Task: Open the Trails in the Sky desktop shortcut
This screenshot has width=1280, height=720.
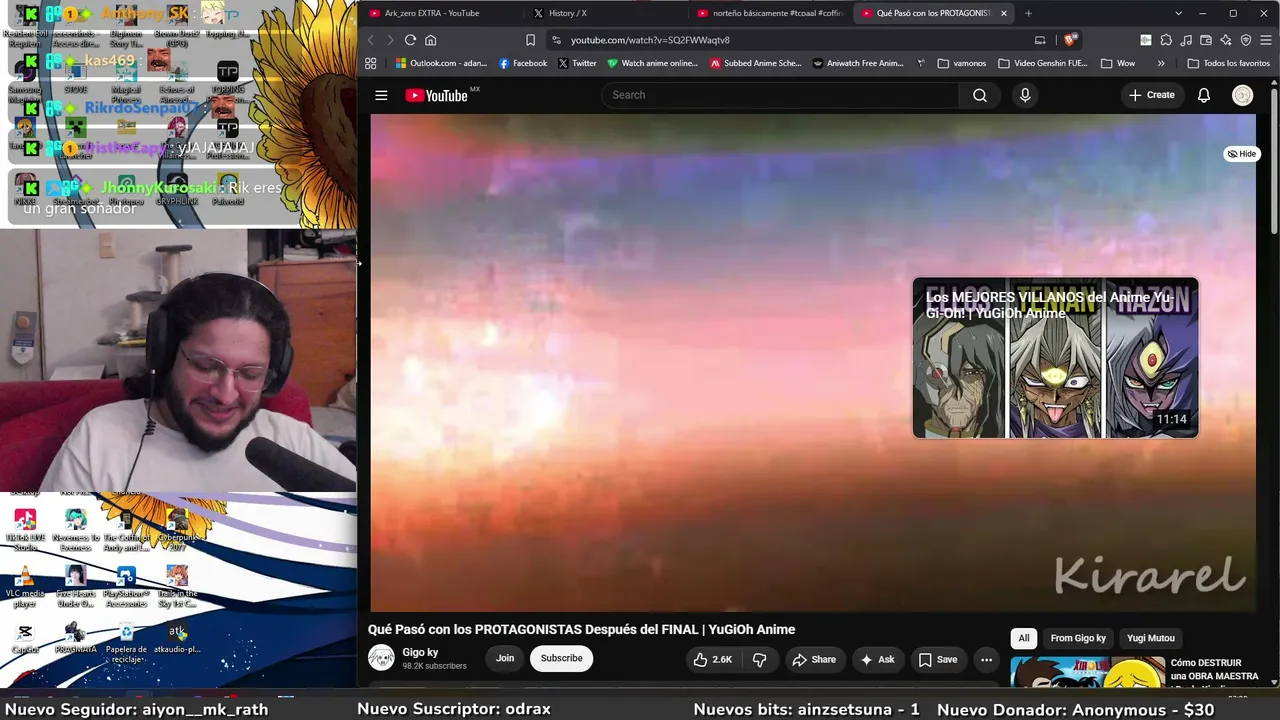Action: pyautogui.click(x=177, y=586)
